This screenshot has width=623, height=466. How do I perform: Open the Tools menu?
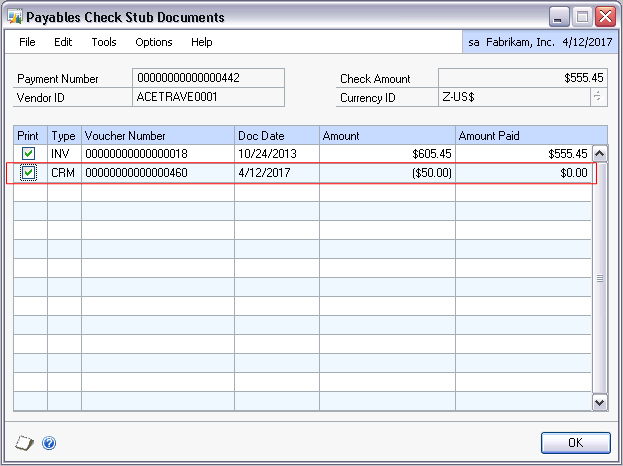click(104, 42)
